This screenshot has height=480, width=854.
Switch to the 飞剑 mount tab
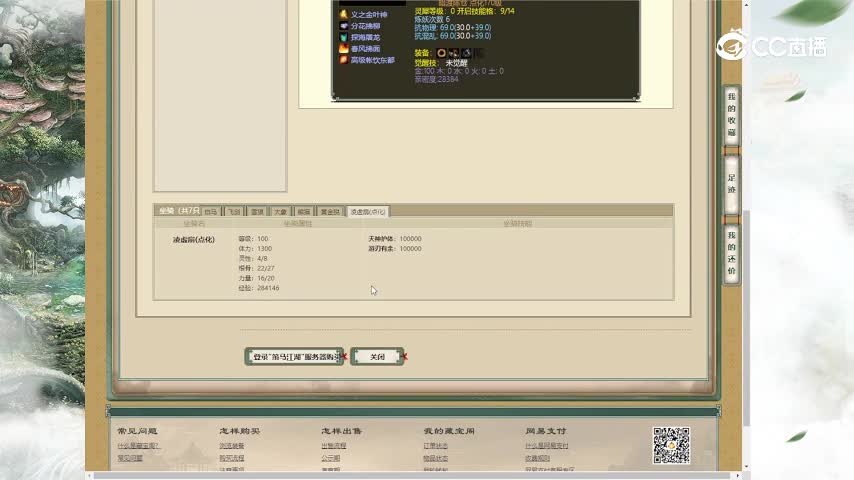point(234,212)
